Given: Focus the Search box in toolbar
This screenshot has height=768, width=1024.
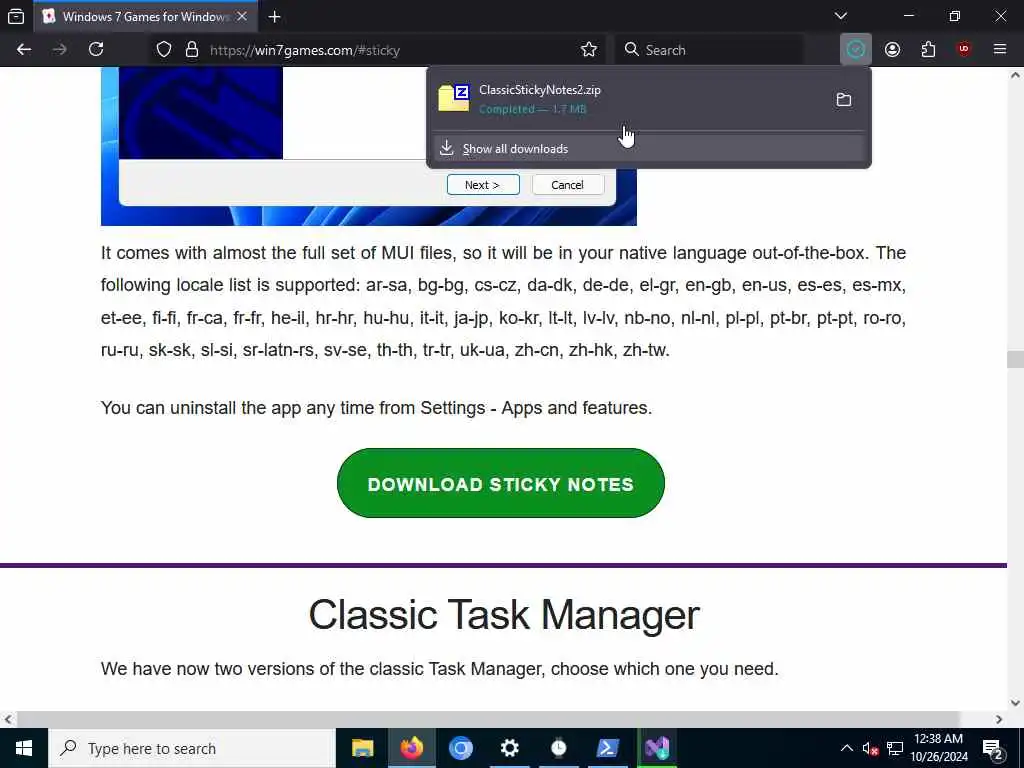Looking at the screenshot, I should (709, 50).
